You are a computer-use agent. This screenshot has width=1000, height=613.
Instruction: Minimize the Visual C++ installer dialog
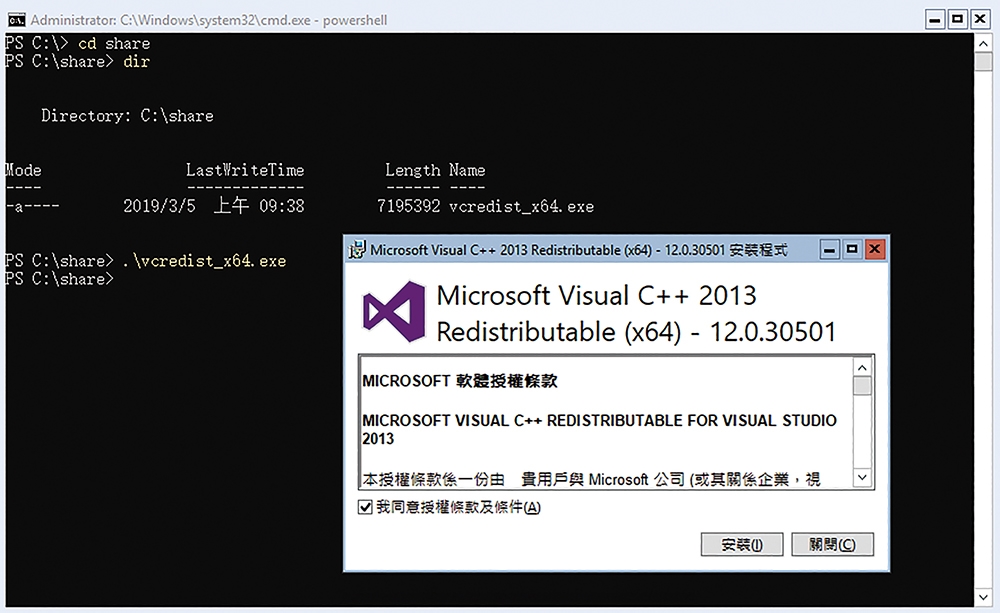click(x=829, y=250)
